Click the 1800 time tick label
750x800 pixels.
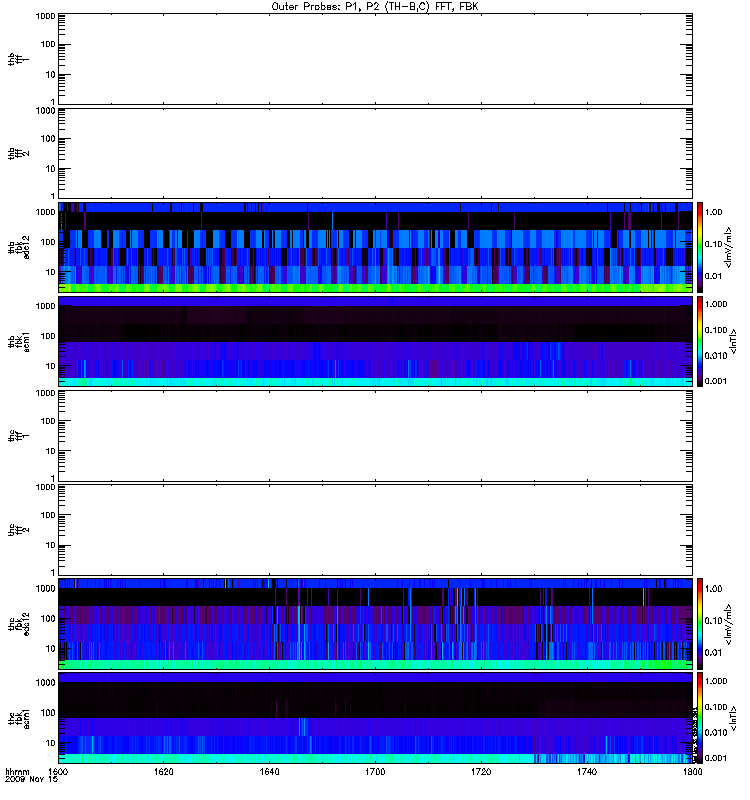[x=692, y=772]
